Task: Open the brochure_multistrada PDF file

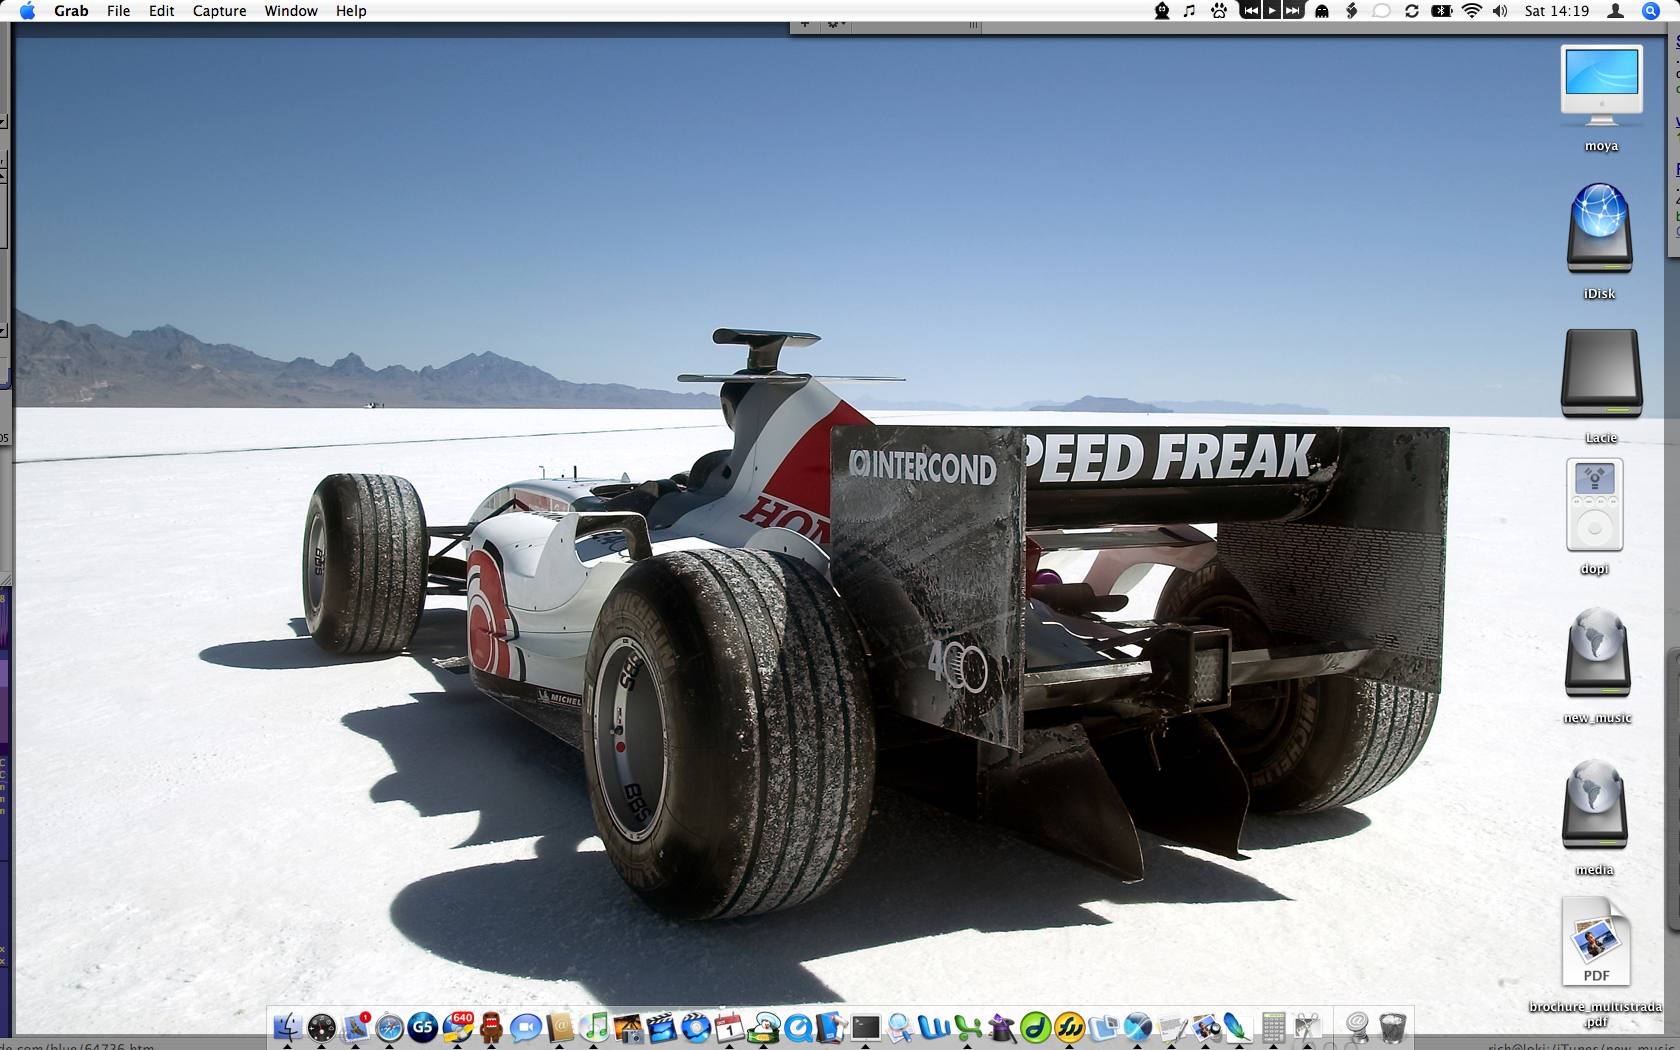Action: [x=1596, y=943]
